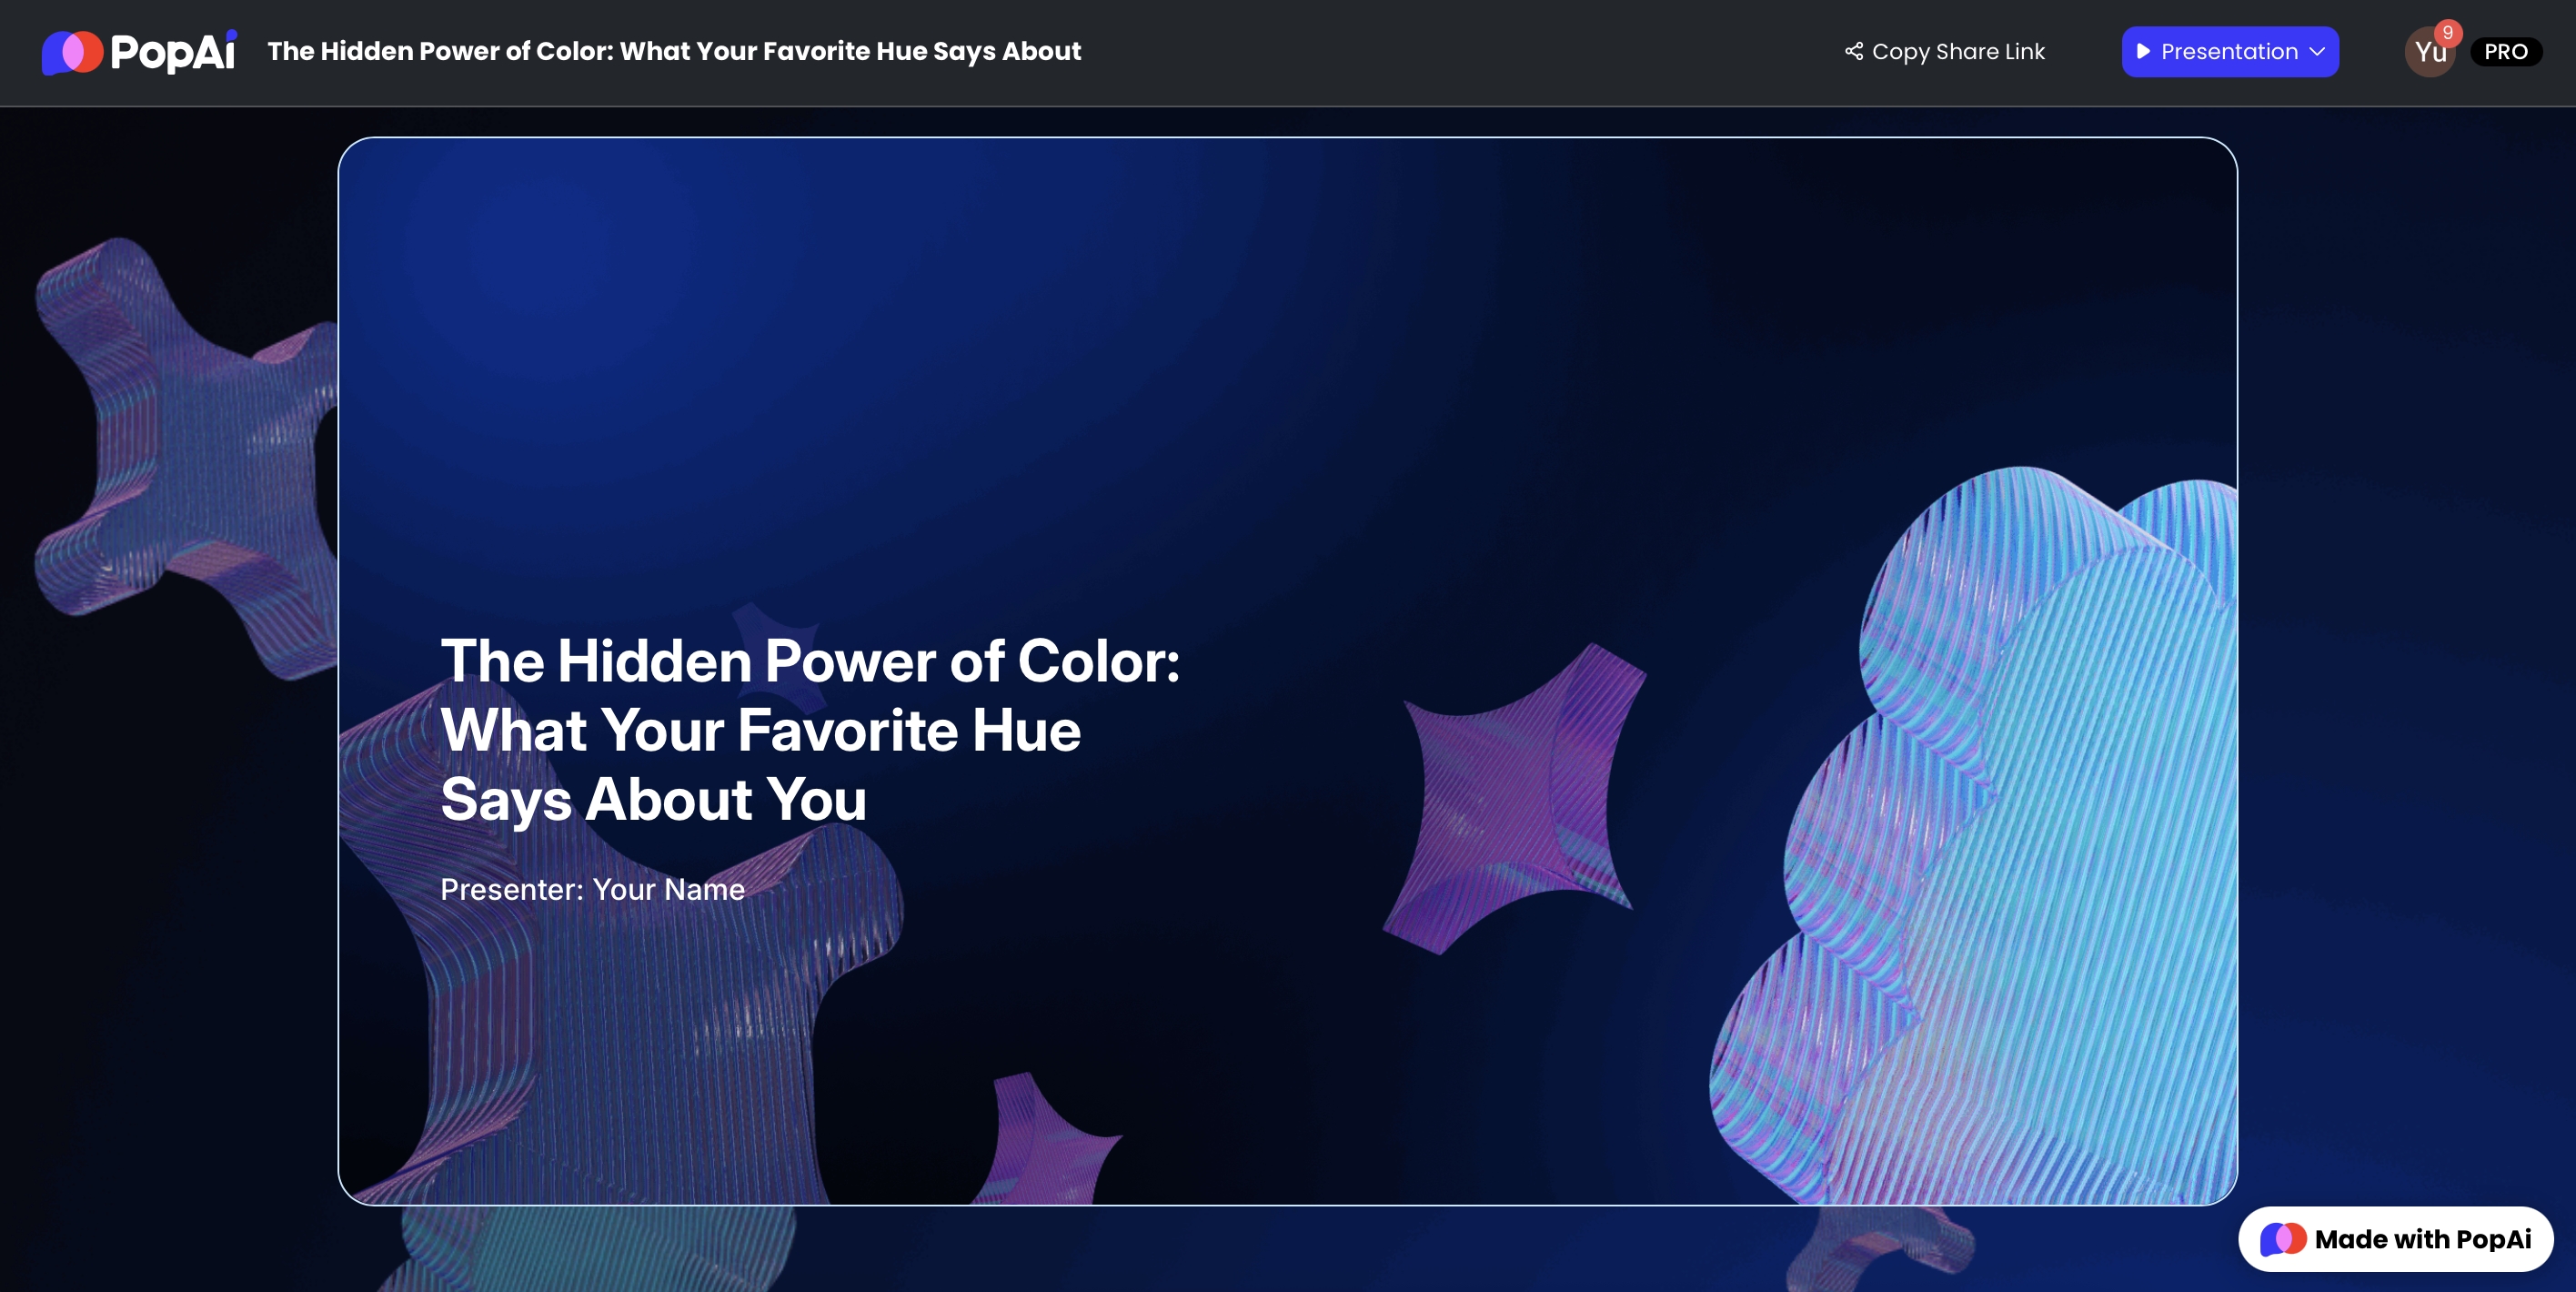Click the PRO badge
Image resolution: width=2576 pixels, height=1292 pixels.
[x=2505, y=52]
